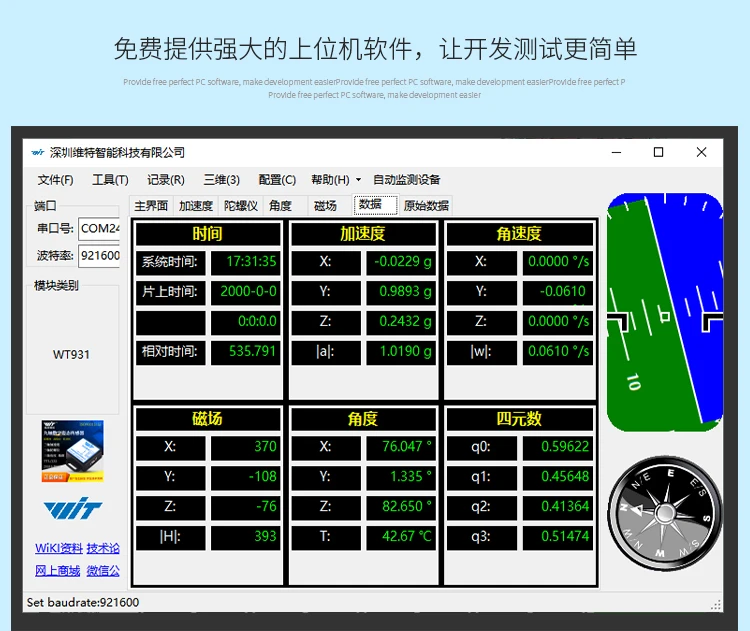This screenshot has width=750, height=631.
Task: Click status bar text Set baudrate:921600
Action: (83, 602)
